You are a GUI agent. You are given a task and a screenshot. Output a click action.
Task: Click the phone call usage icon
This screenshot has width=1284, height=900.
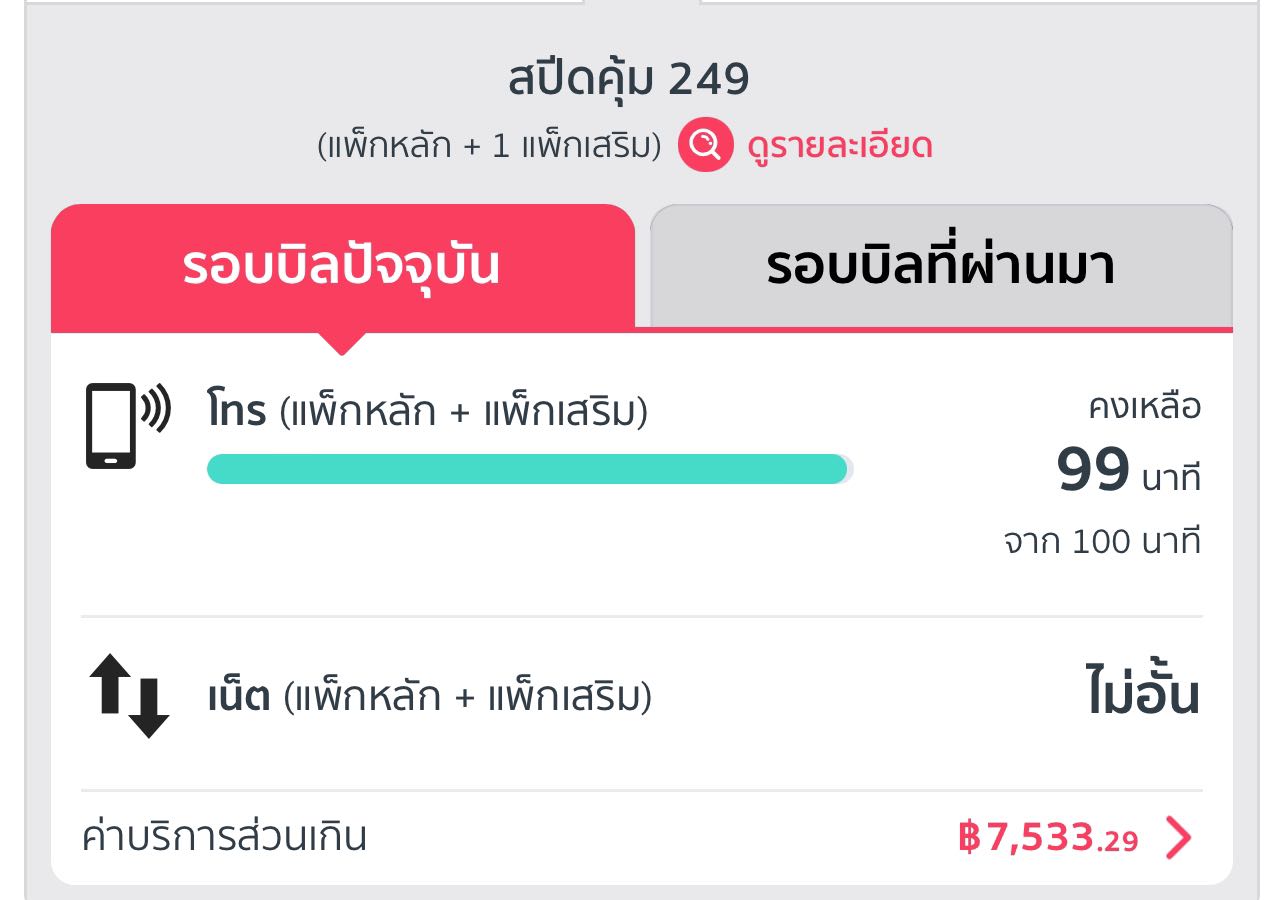pyautogui.click(x=128, y=425)
